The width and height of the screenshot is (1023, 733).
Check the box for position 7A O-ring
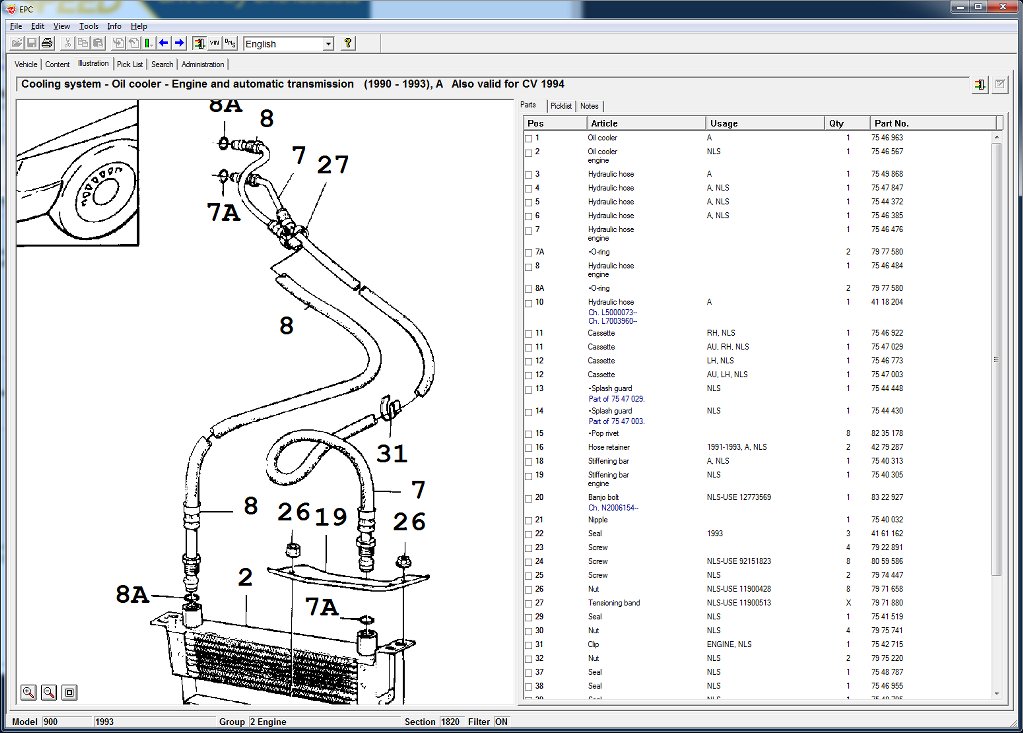coord(529,252)
